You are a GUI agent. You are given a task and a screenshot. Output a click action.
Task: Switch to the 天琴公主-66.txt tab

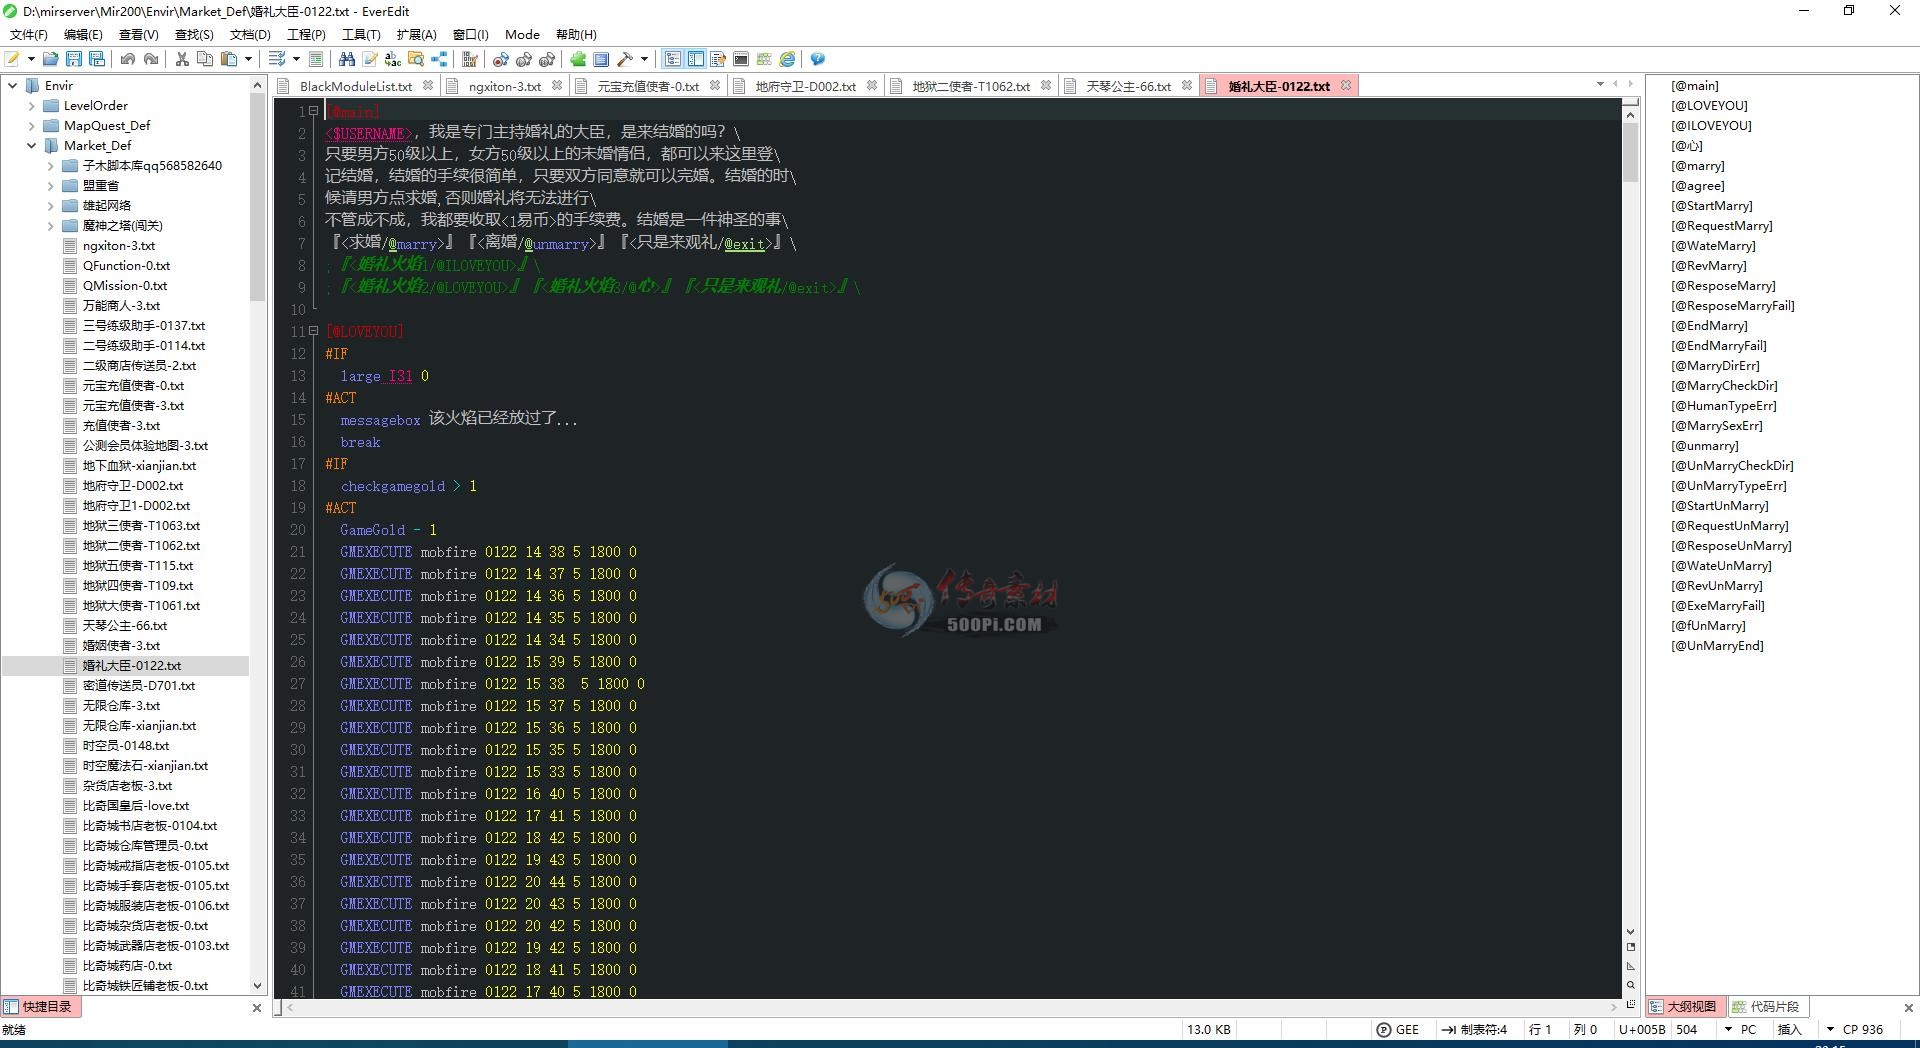click(x=1128, y=86)
